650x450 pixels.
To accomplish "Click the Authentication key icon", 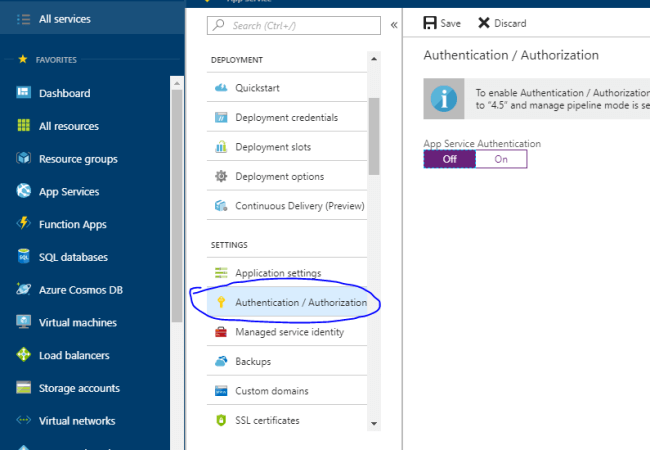I will [221, 302].
